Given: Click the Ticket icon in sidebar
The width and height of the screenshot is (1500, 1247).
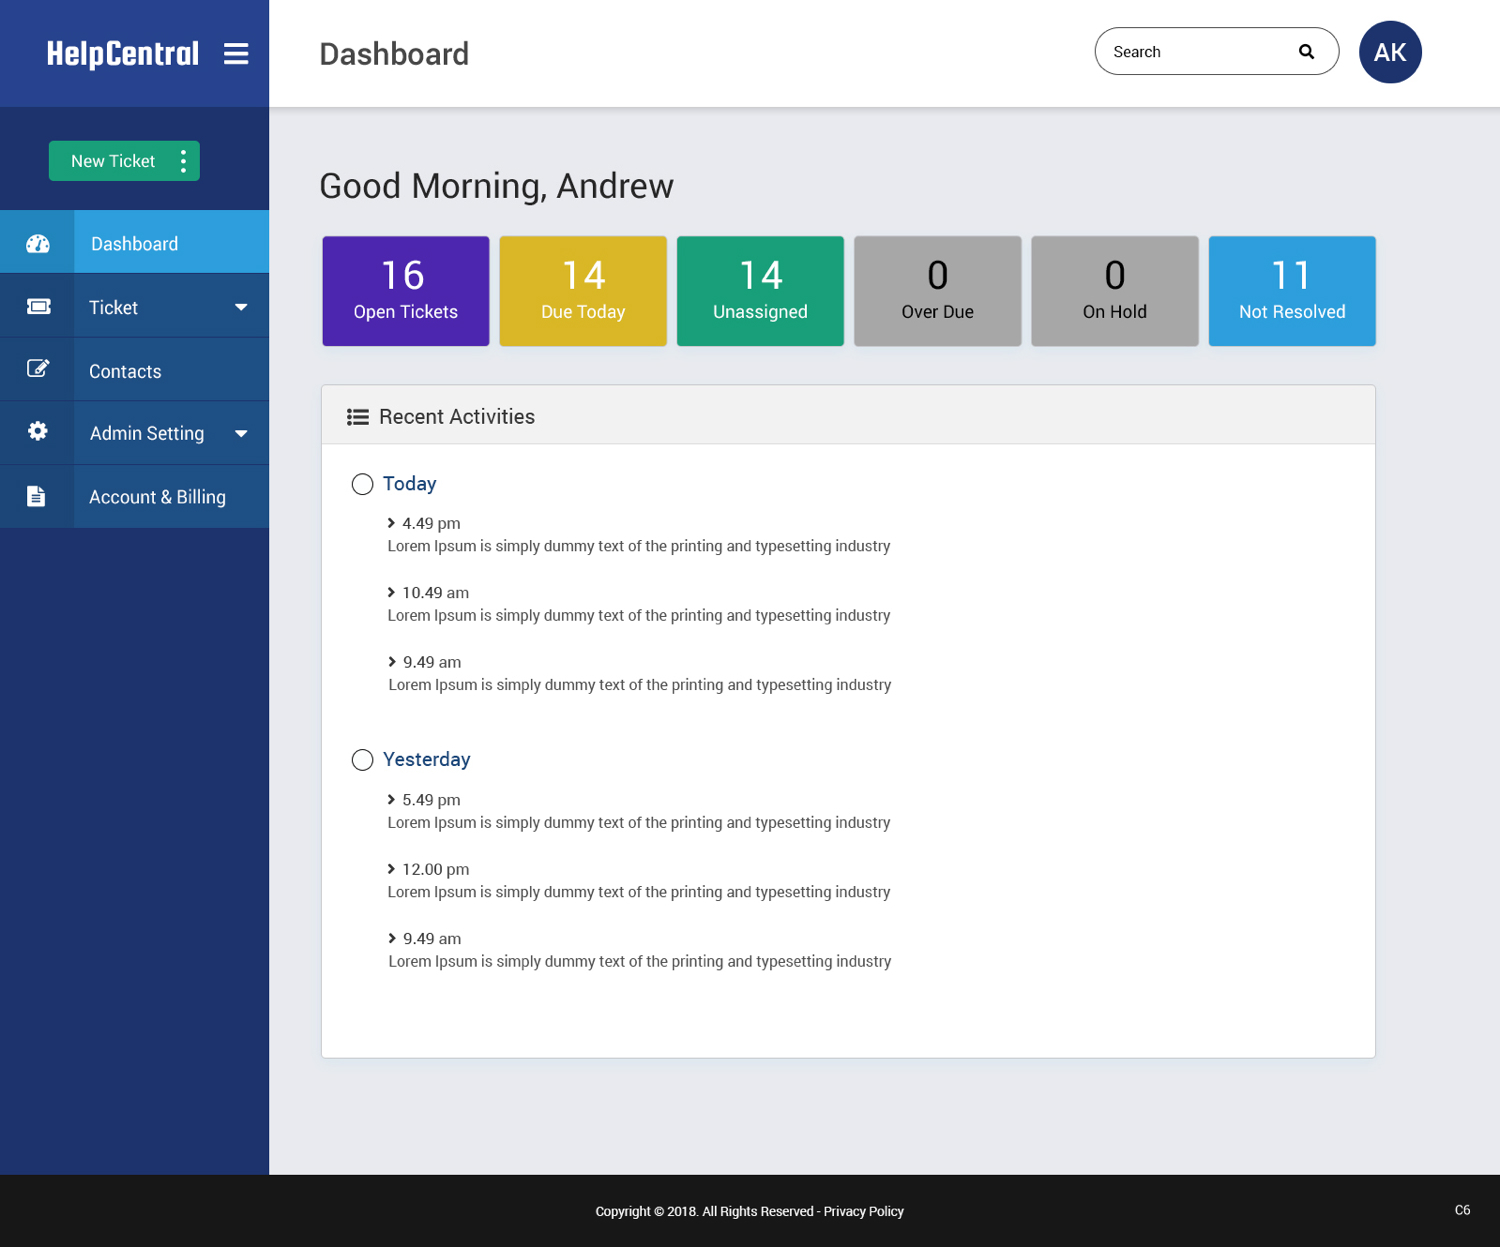Looking at the screenshot, I should point(38,307).
